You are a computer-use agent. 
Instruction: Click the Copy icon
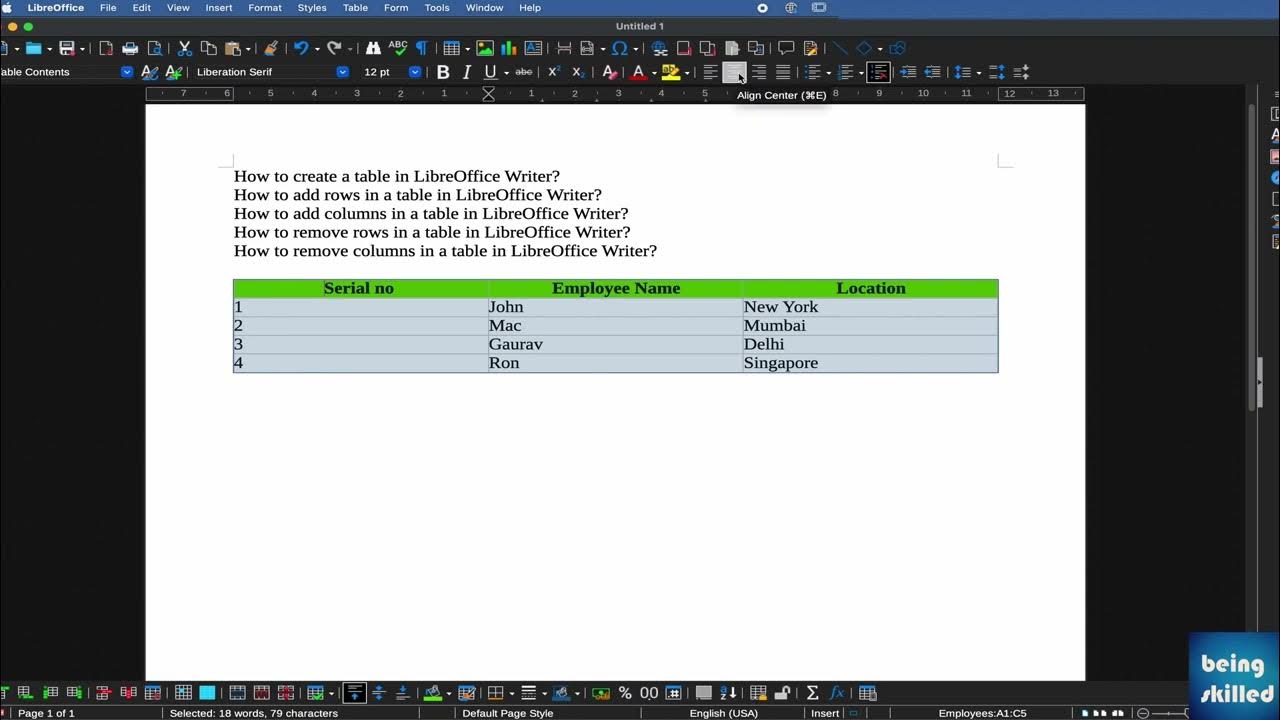208,48
